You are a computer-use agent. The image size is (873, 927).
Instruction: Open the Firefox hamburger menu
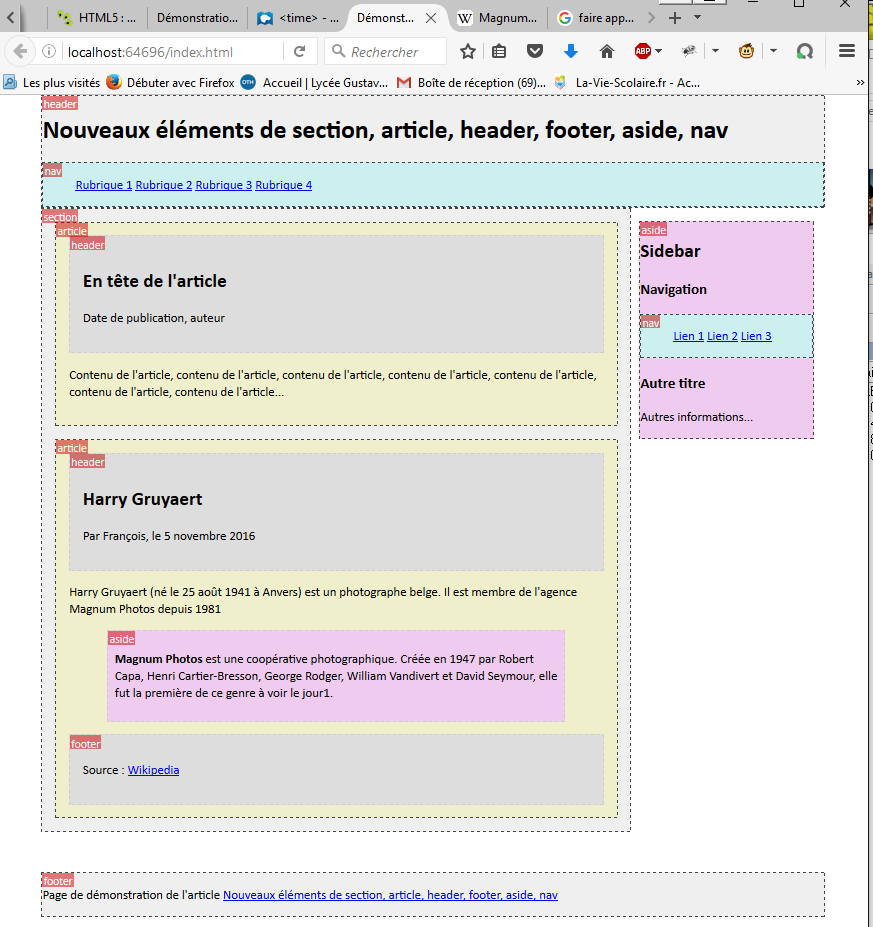pyautogui.click(x=847, y=51)
